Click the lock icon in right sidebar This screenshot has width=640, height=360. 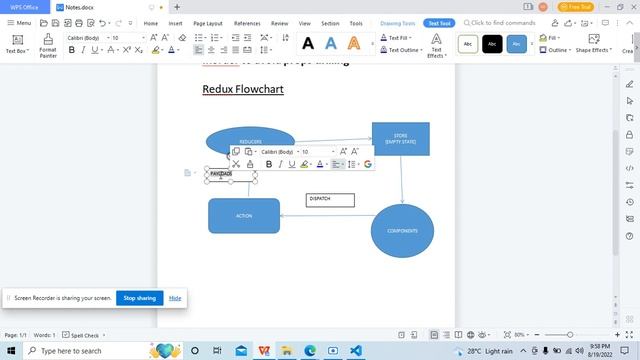tap(629, 135)
